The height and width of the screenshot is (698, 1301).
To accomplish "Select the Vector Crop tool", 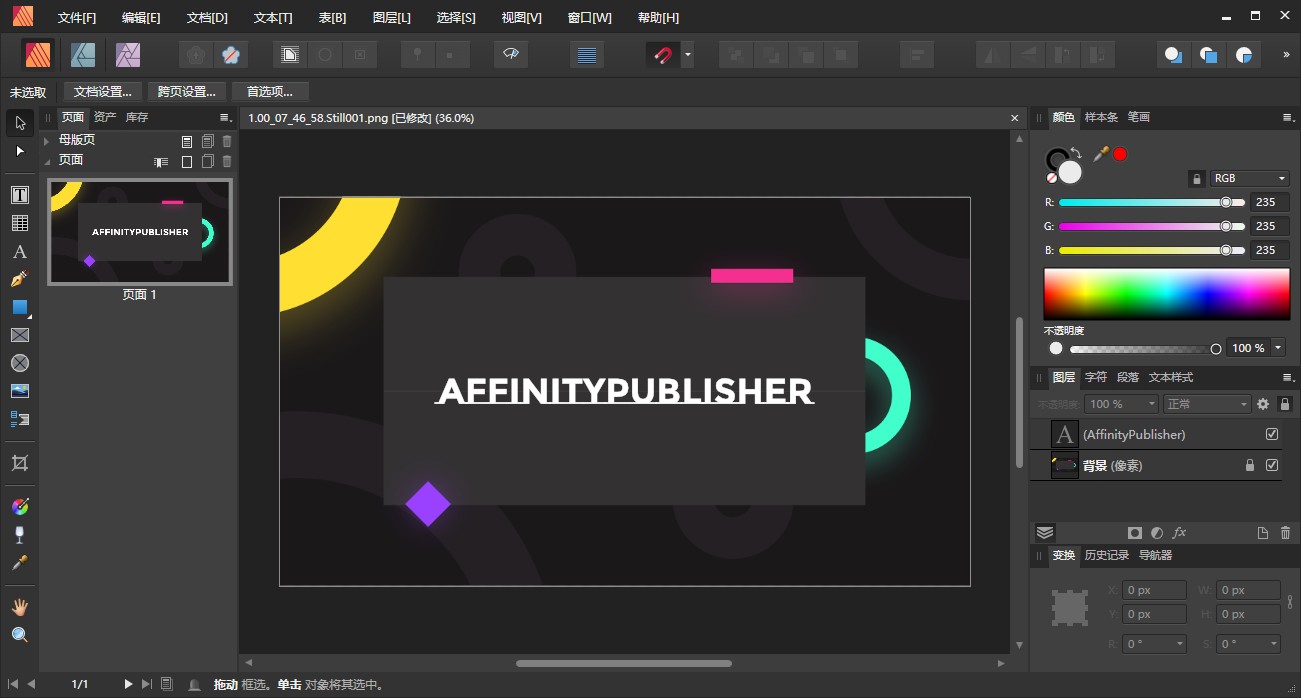I will 20,463.
